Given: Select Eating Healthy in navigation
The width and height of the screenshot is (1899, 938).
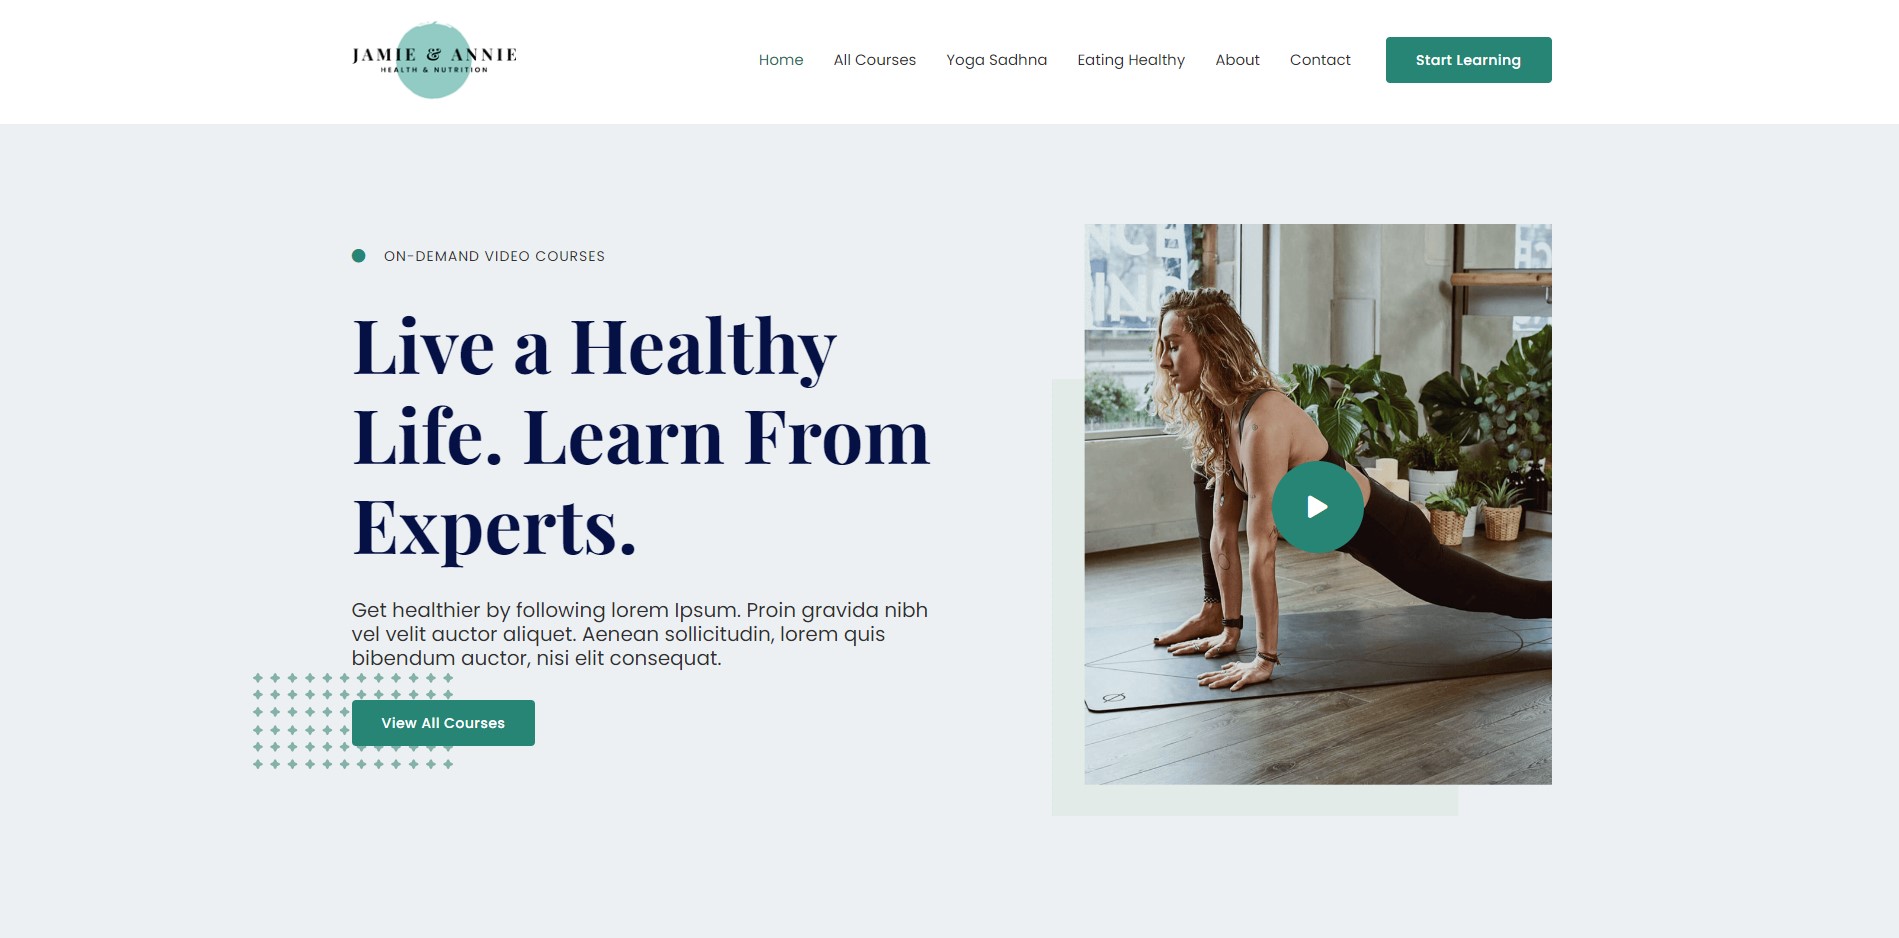Looking at the screenshot, I should coord(1131,60).
